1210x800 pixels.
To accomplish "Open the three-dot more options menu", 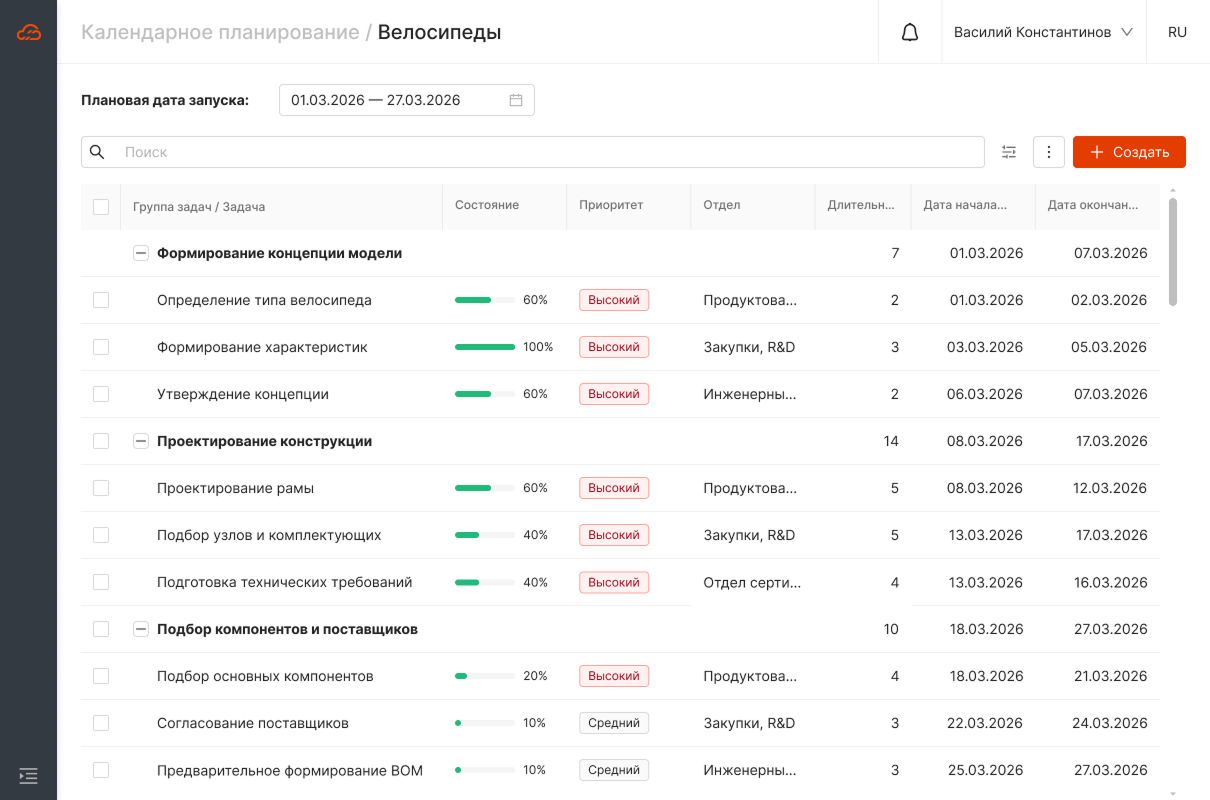I will pyautogui.click(x=1048, y=152).
